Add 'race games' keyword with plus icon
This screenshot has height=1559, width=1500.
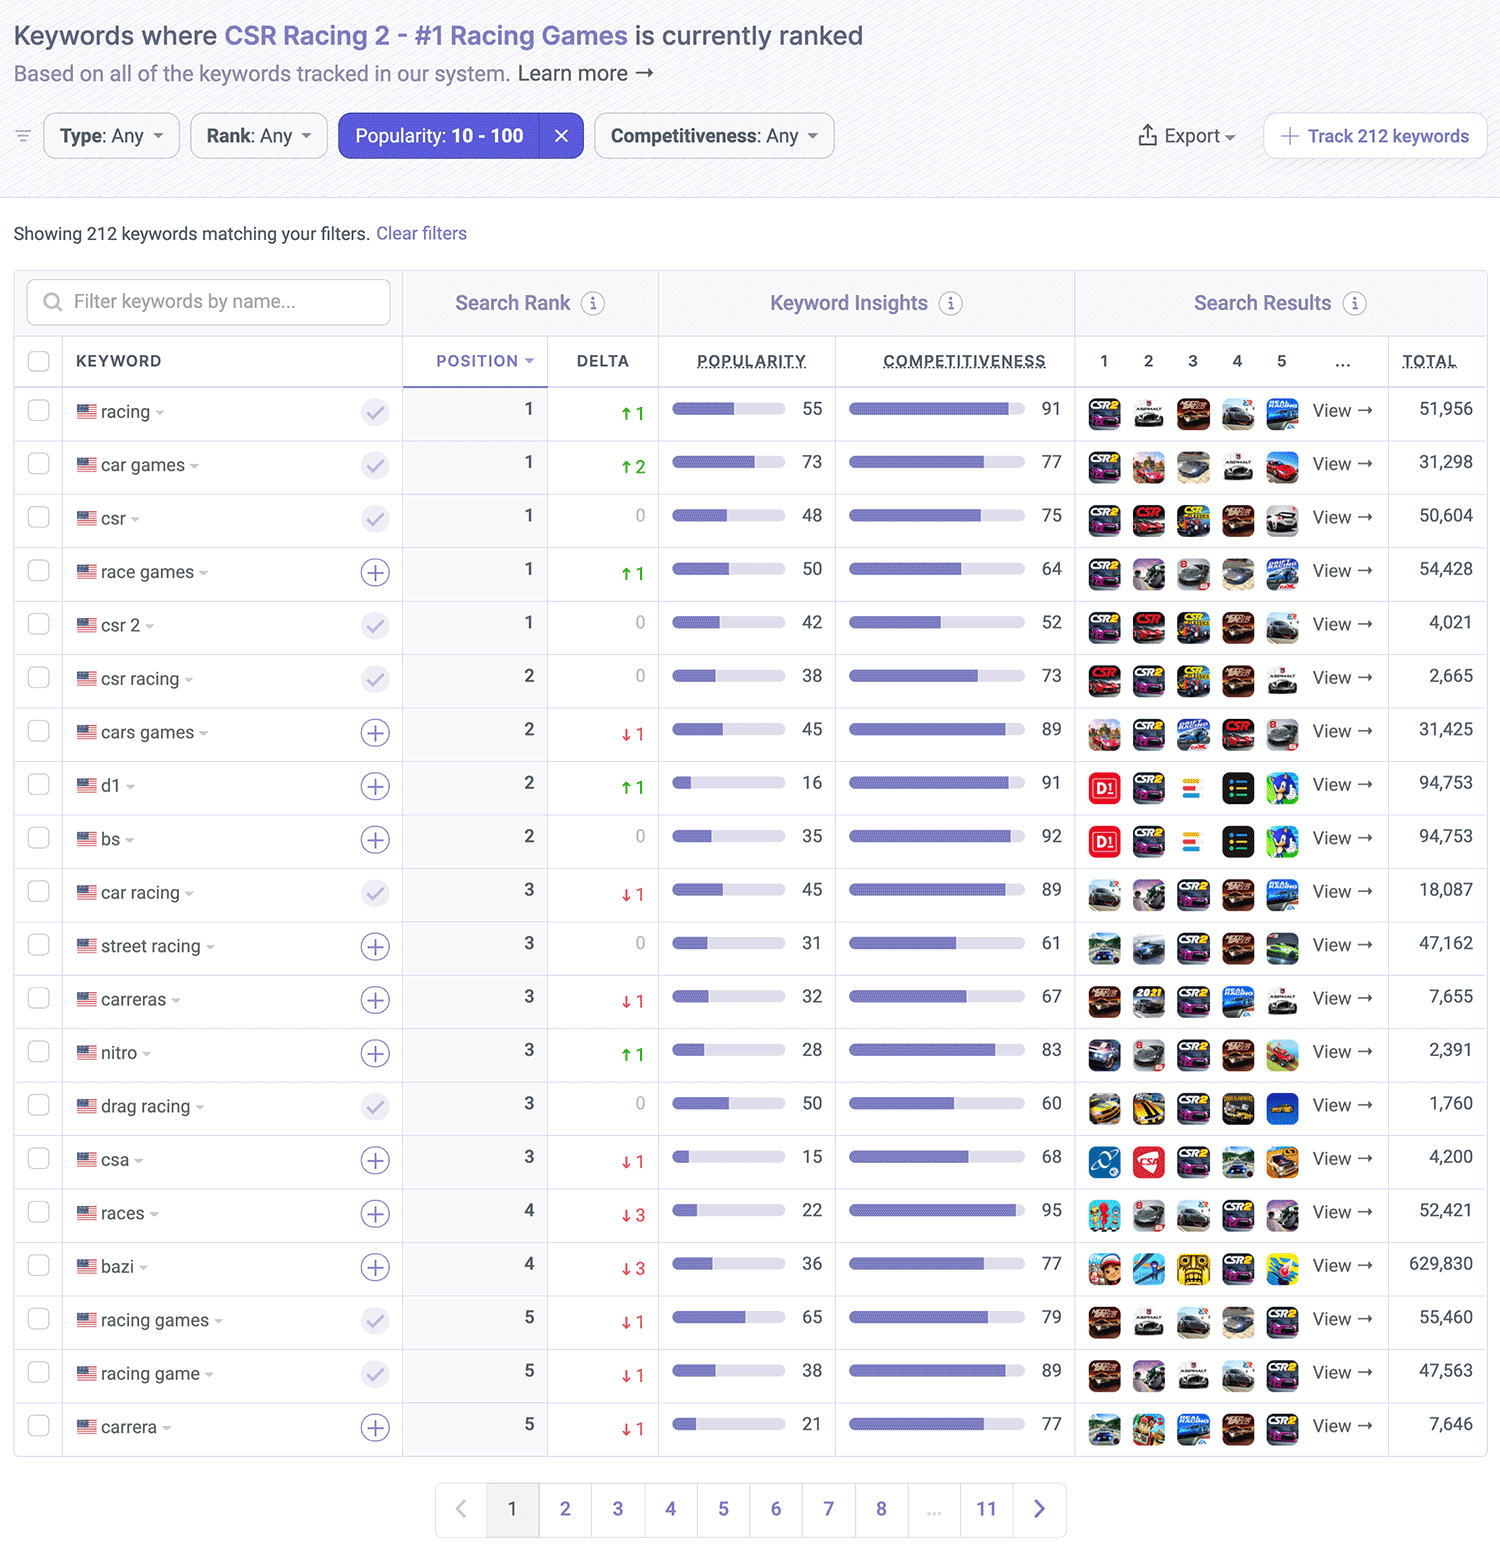375,573
